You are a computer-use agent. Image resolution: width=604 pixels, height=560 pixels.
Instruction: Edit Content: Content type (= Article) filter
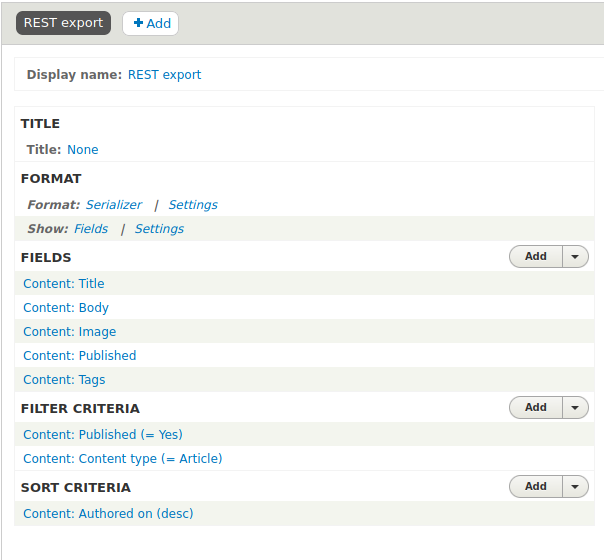tap(123, 459)
